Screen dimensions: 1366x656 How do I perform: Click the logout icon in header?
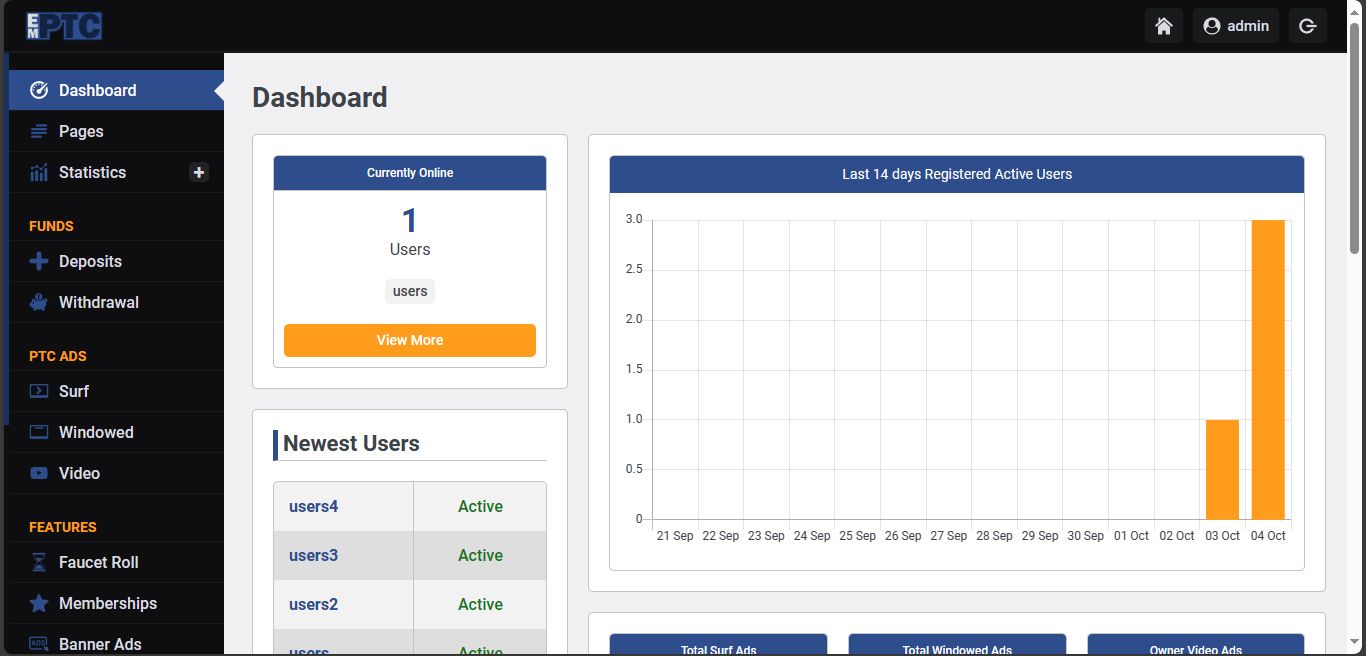coord(1308,26)
